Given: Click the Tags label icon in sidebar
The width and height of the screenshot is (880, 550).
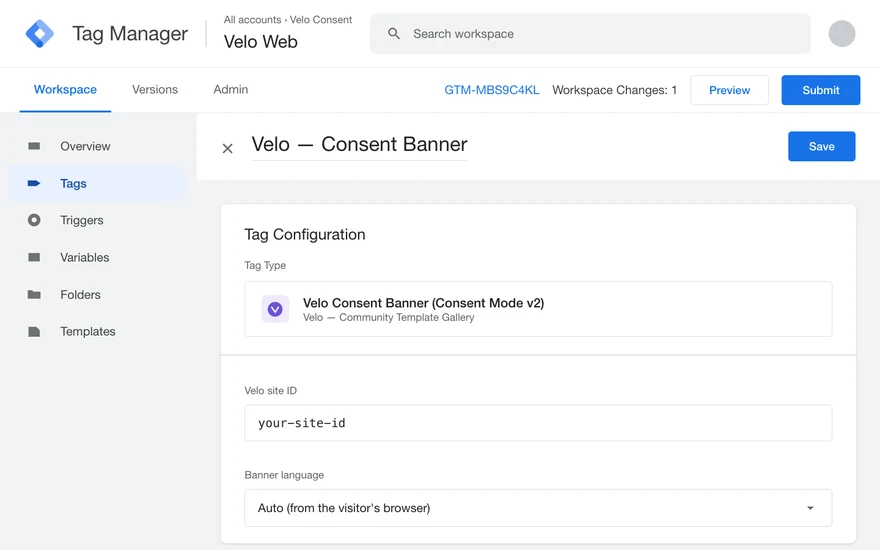Looking at the screenshot, I should [x=34, y=184].
